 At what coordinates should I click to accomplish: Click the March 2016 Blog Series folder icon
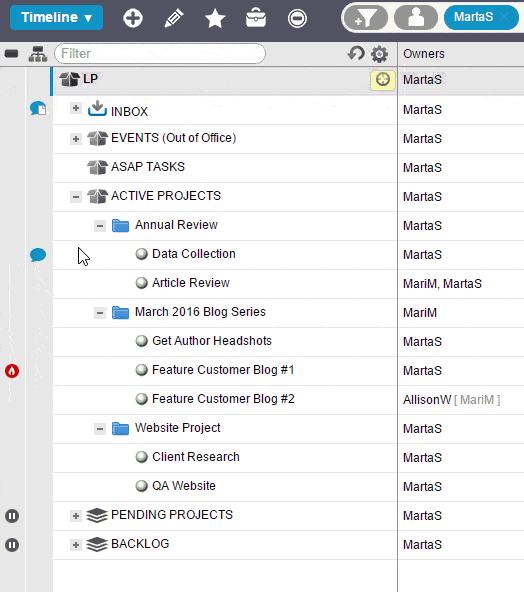pos(120,312)
